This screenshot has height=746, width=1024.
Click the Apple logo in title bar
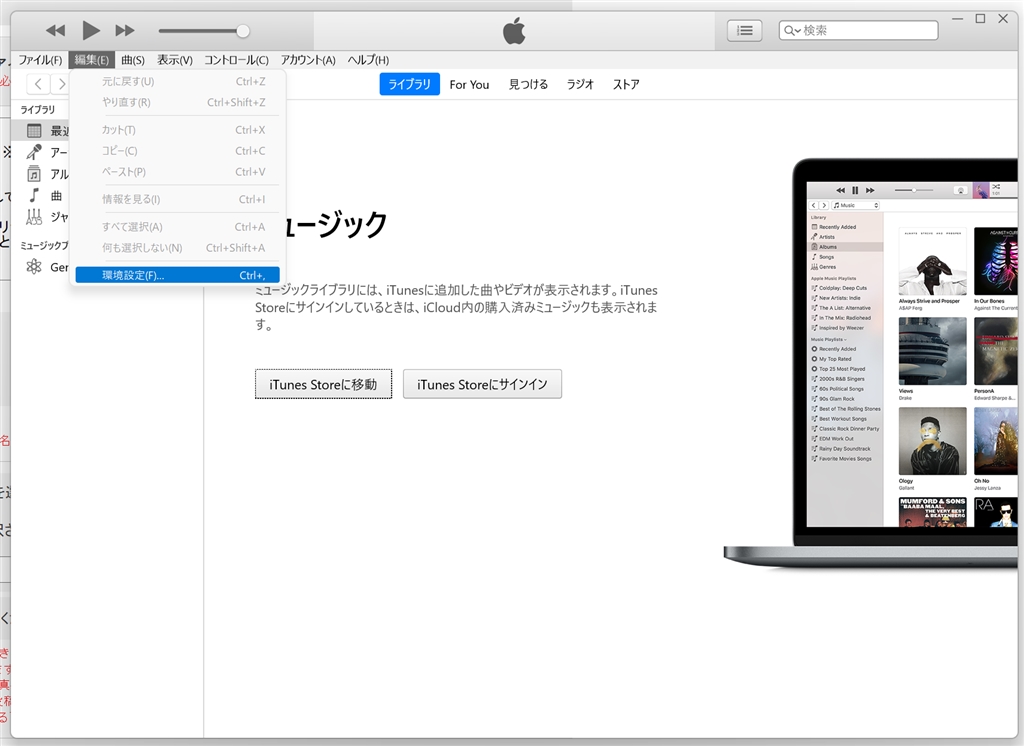coord(514,31)
